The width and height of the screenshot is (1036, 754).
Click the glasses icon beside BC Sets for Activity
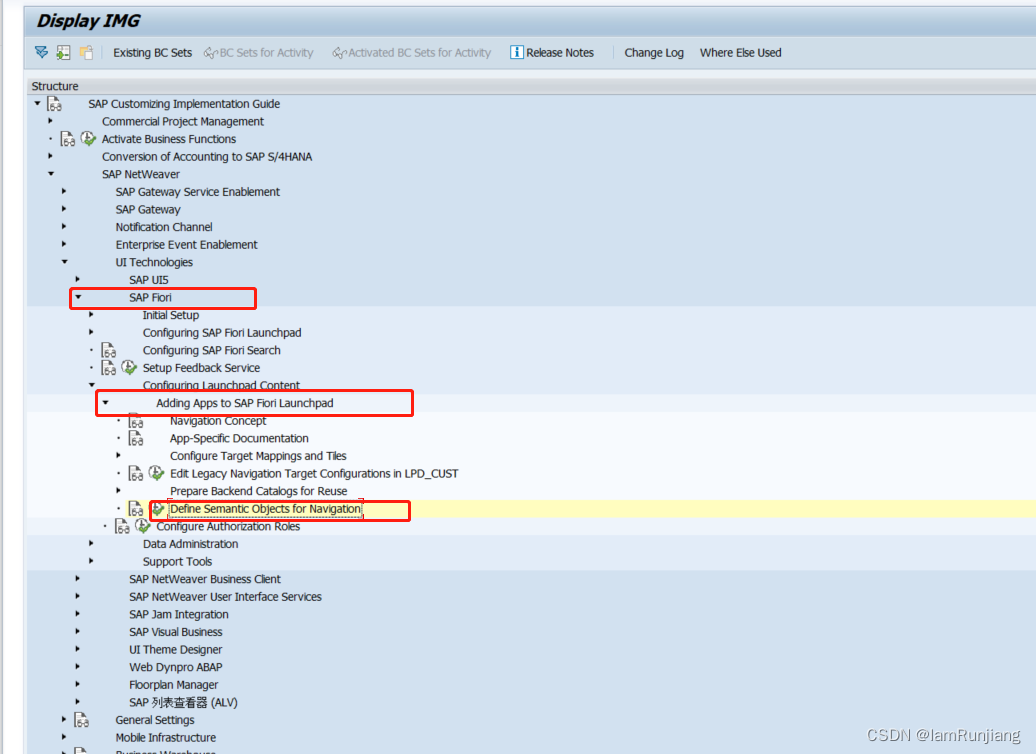tap(210, 52)
